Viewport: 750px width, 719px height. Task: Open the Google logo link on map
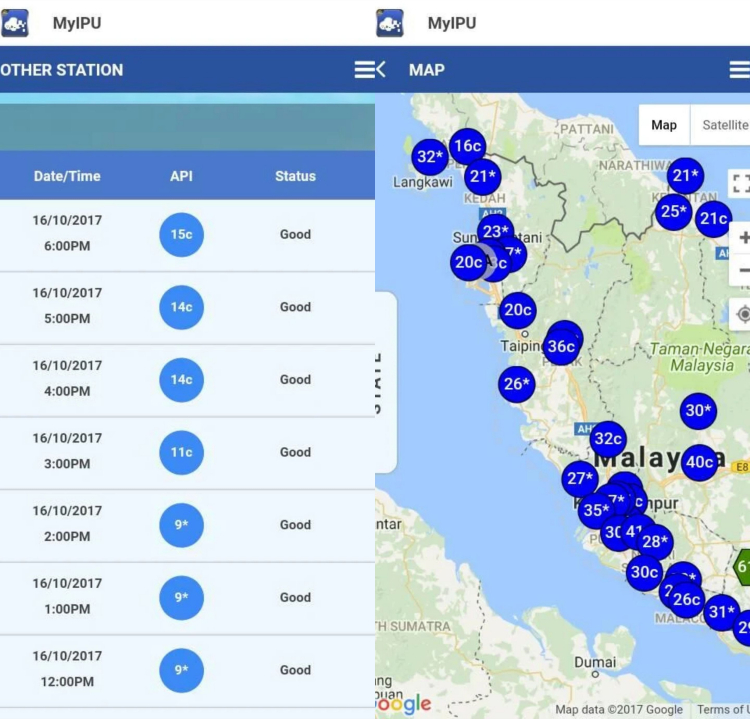tap(404, 704)
